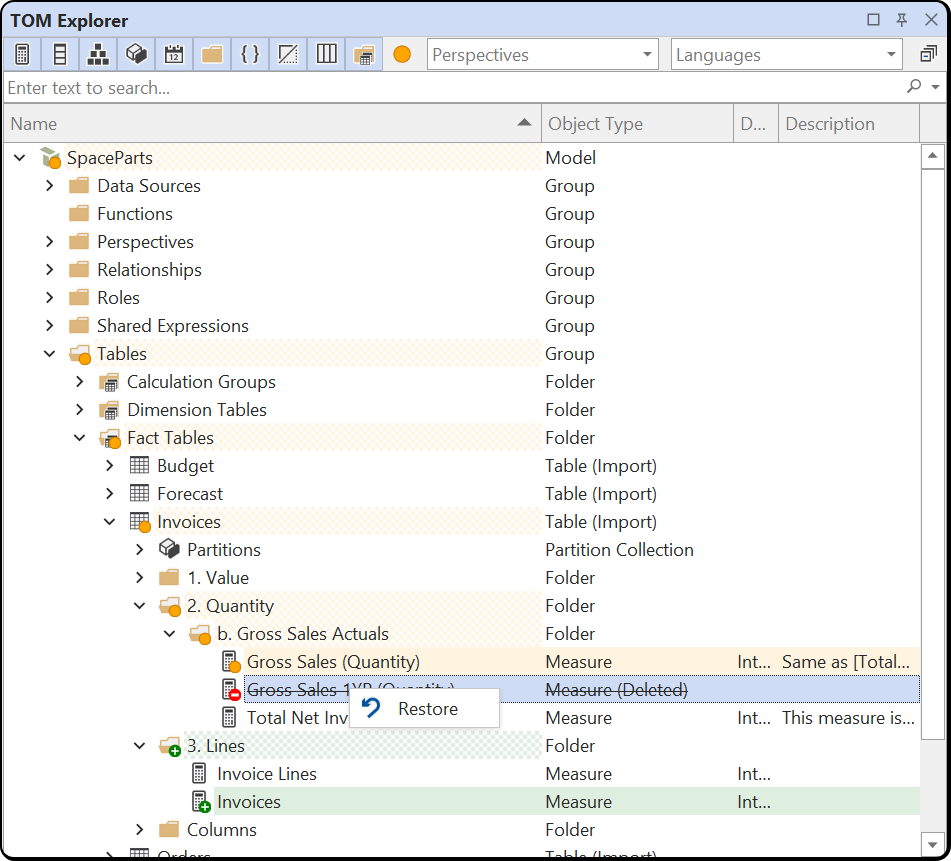Click the curly braces toolbar icon
951x861 pixels.
(250, 55)
